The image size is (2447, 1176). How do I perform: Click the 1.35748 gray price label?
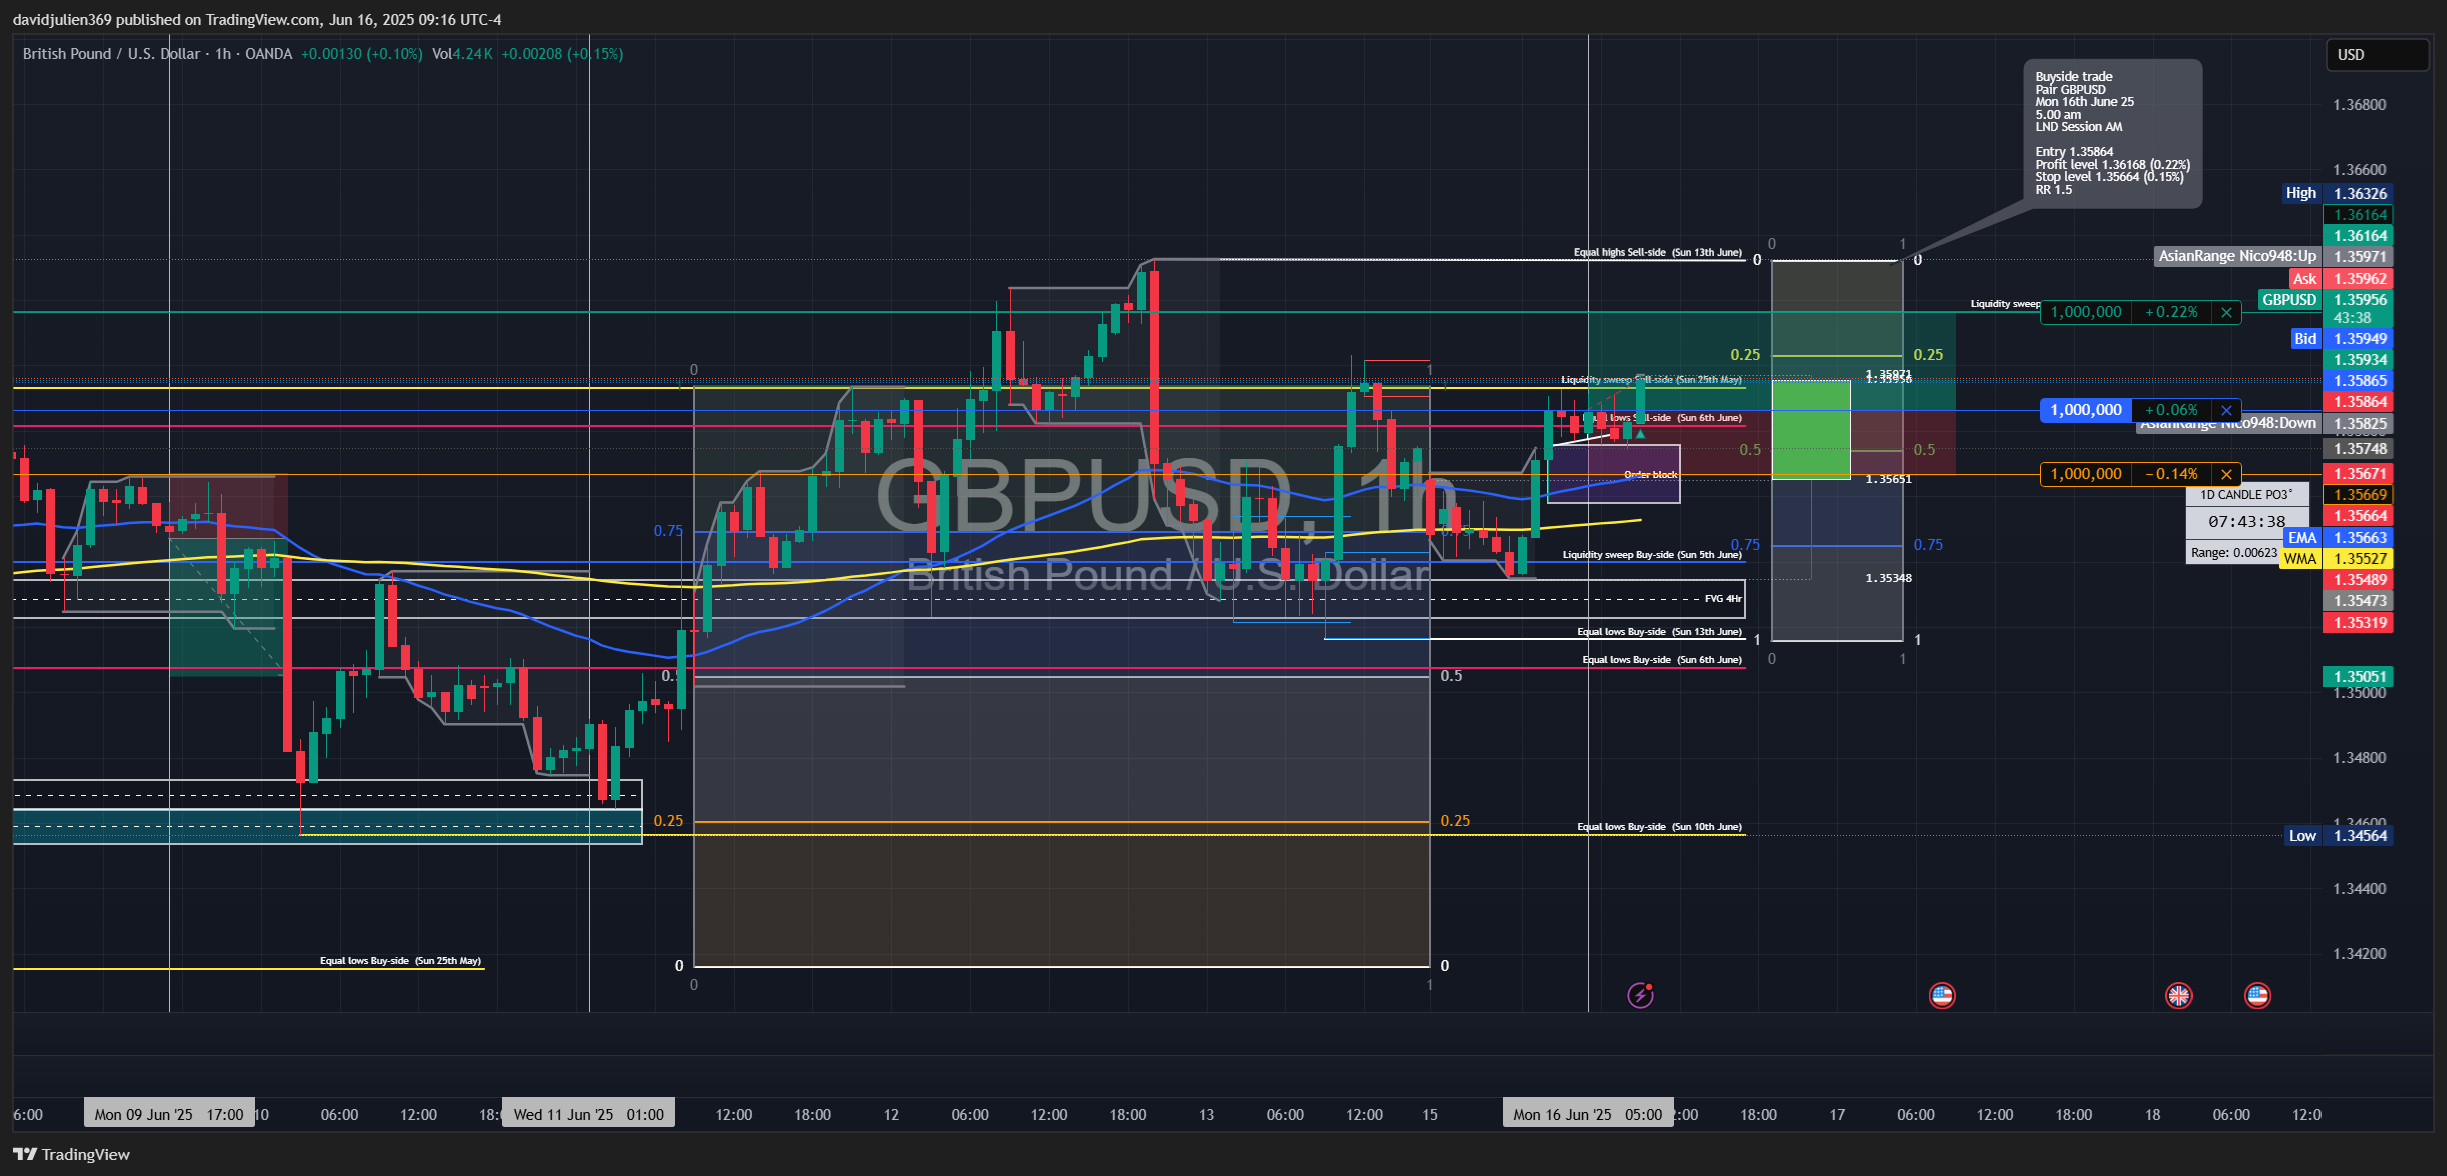point(2358,449)
